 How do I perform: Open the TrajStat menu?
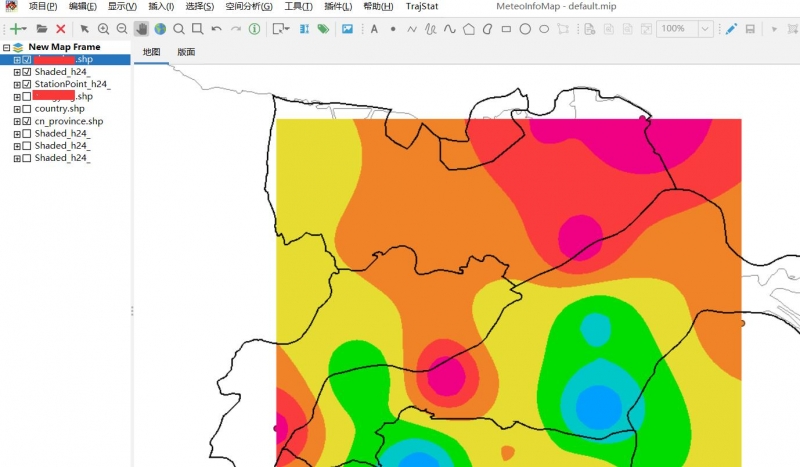click(422, 7)
